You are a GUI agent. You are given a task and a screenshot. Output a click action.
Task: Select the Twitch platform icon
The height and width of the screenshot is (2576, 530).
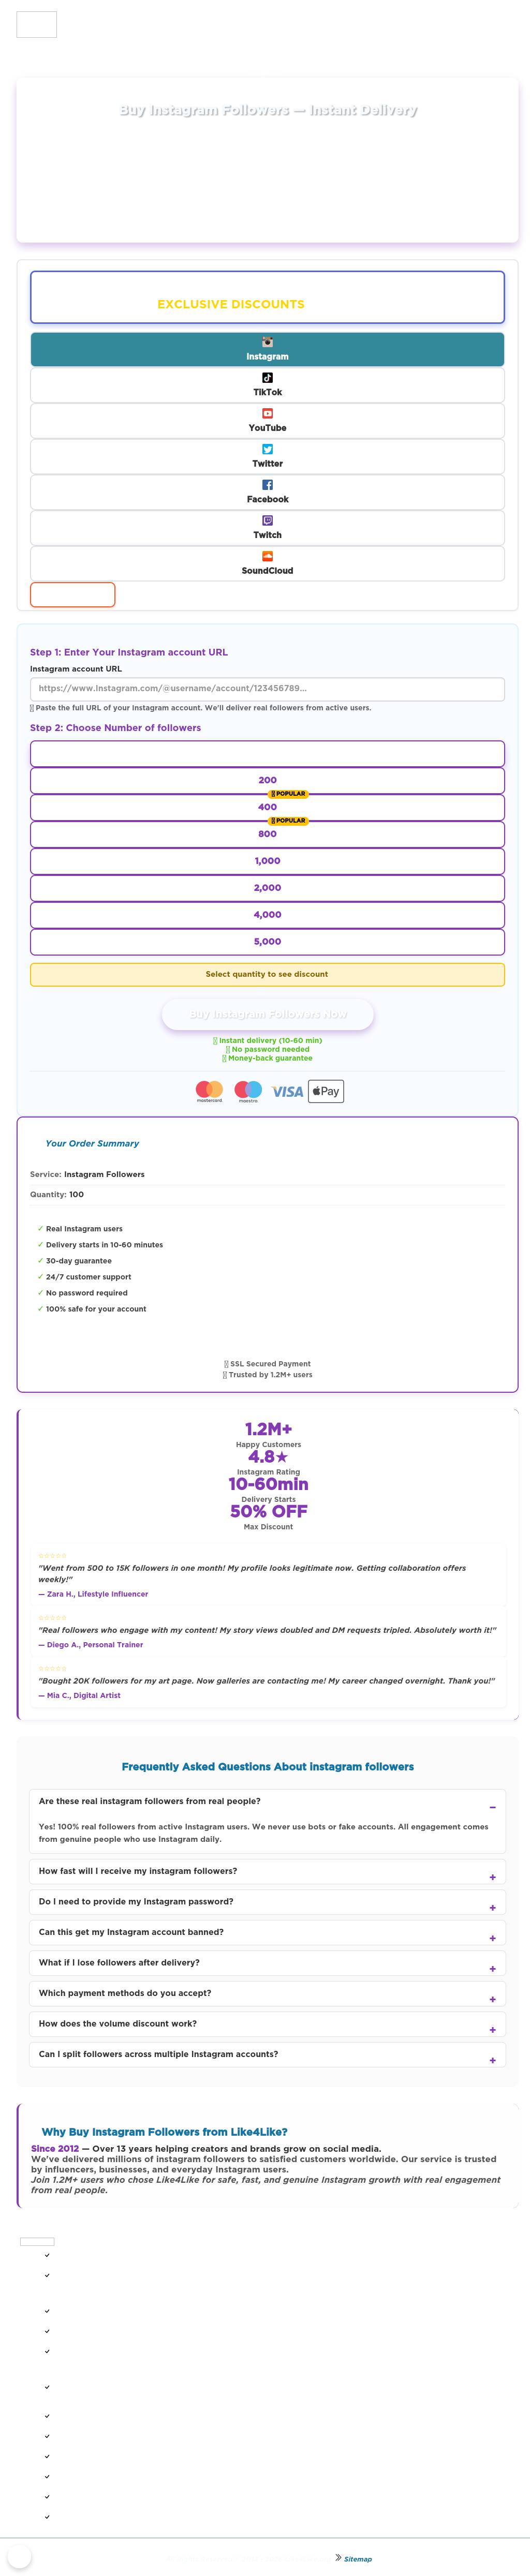267,520
